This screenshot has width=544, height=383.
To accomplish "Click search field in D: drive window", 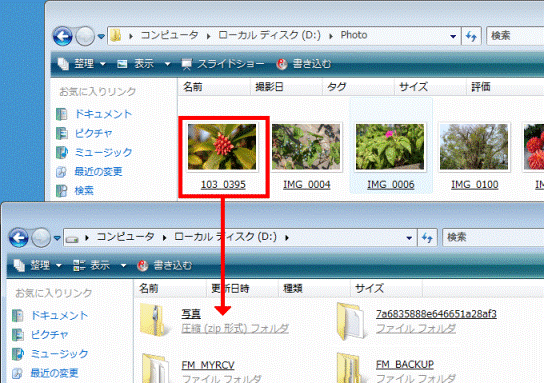I will pos(493,238).
